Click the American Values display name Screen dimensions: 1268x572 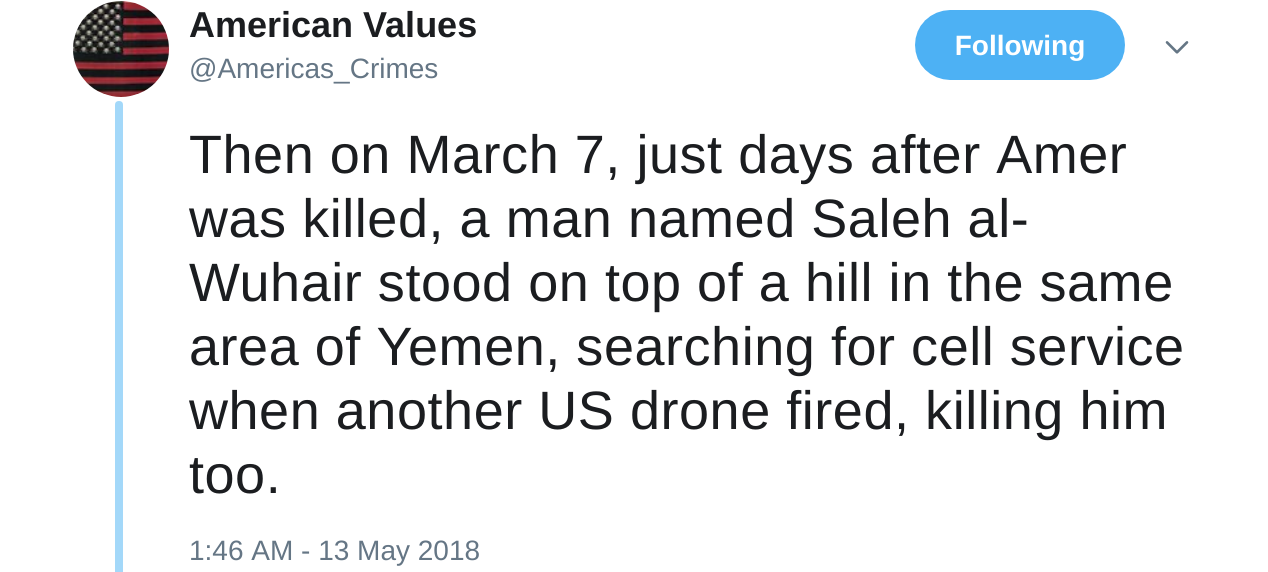333,25
